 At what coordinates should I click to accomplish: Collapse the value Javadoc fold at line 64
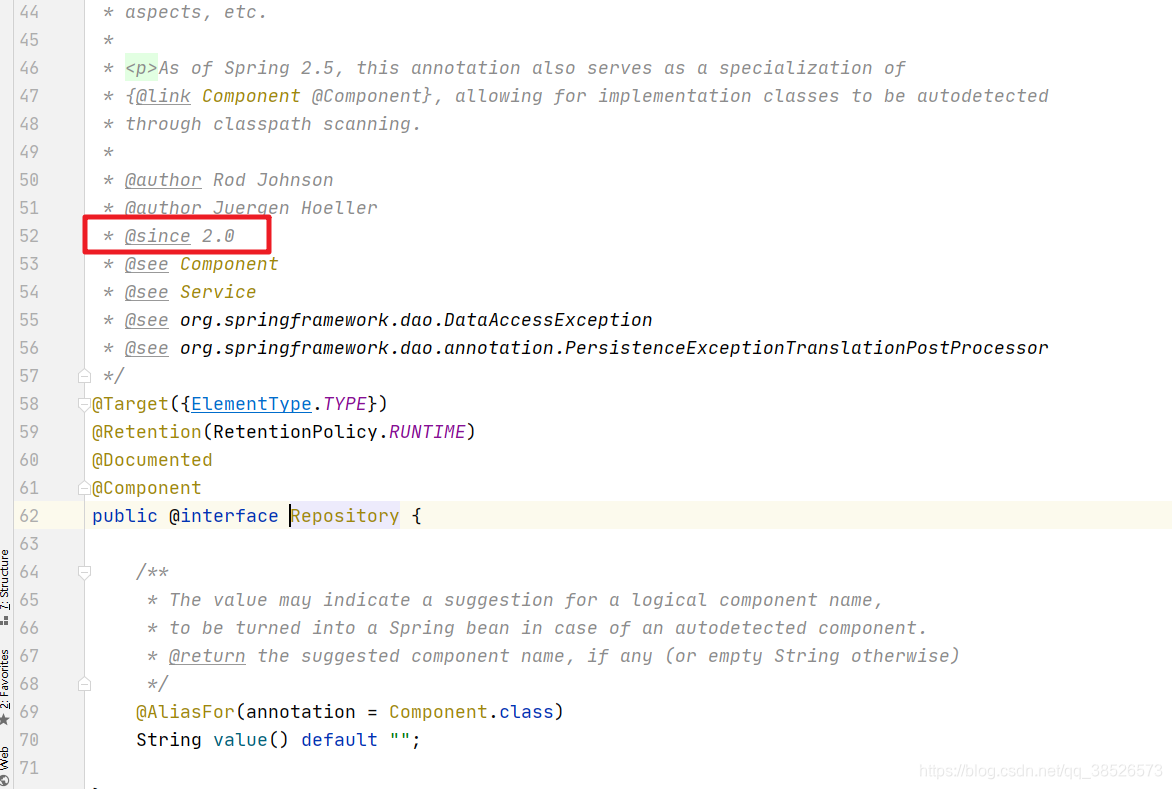click(x=84, y=572)
